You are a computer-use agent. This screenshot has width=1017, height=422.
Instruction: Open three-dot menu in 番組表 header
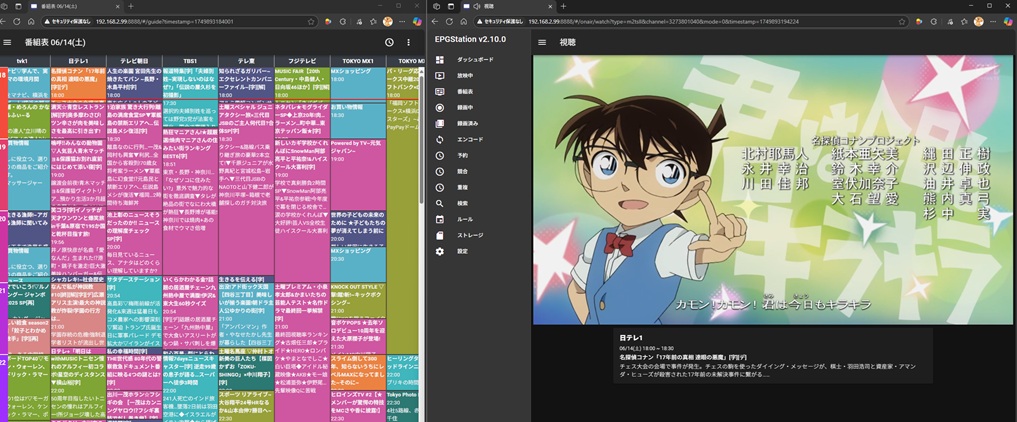click(409, 42)
